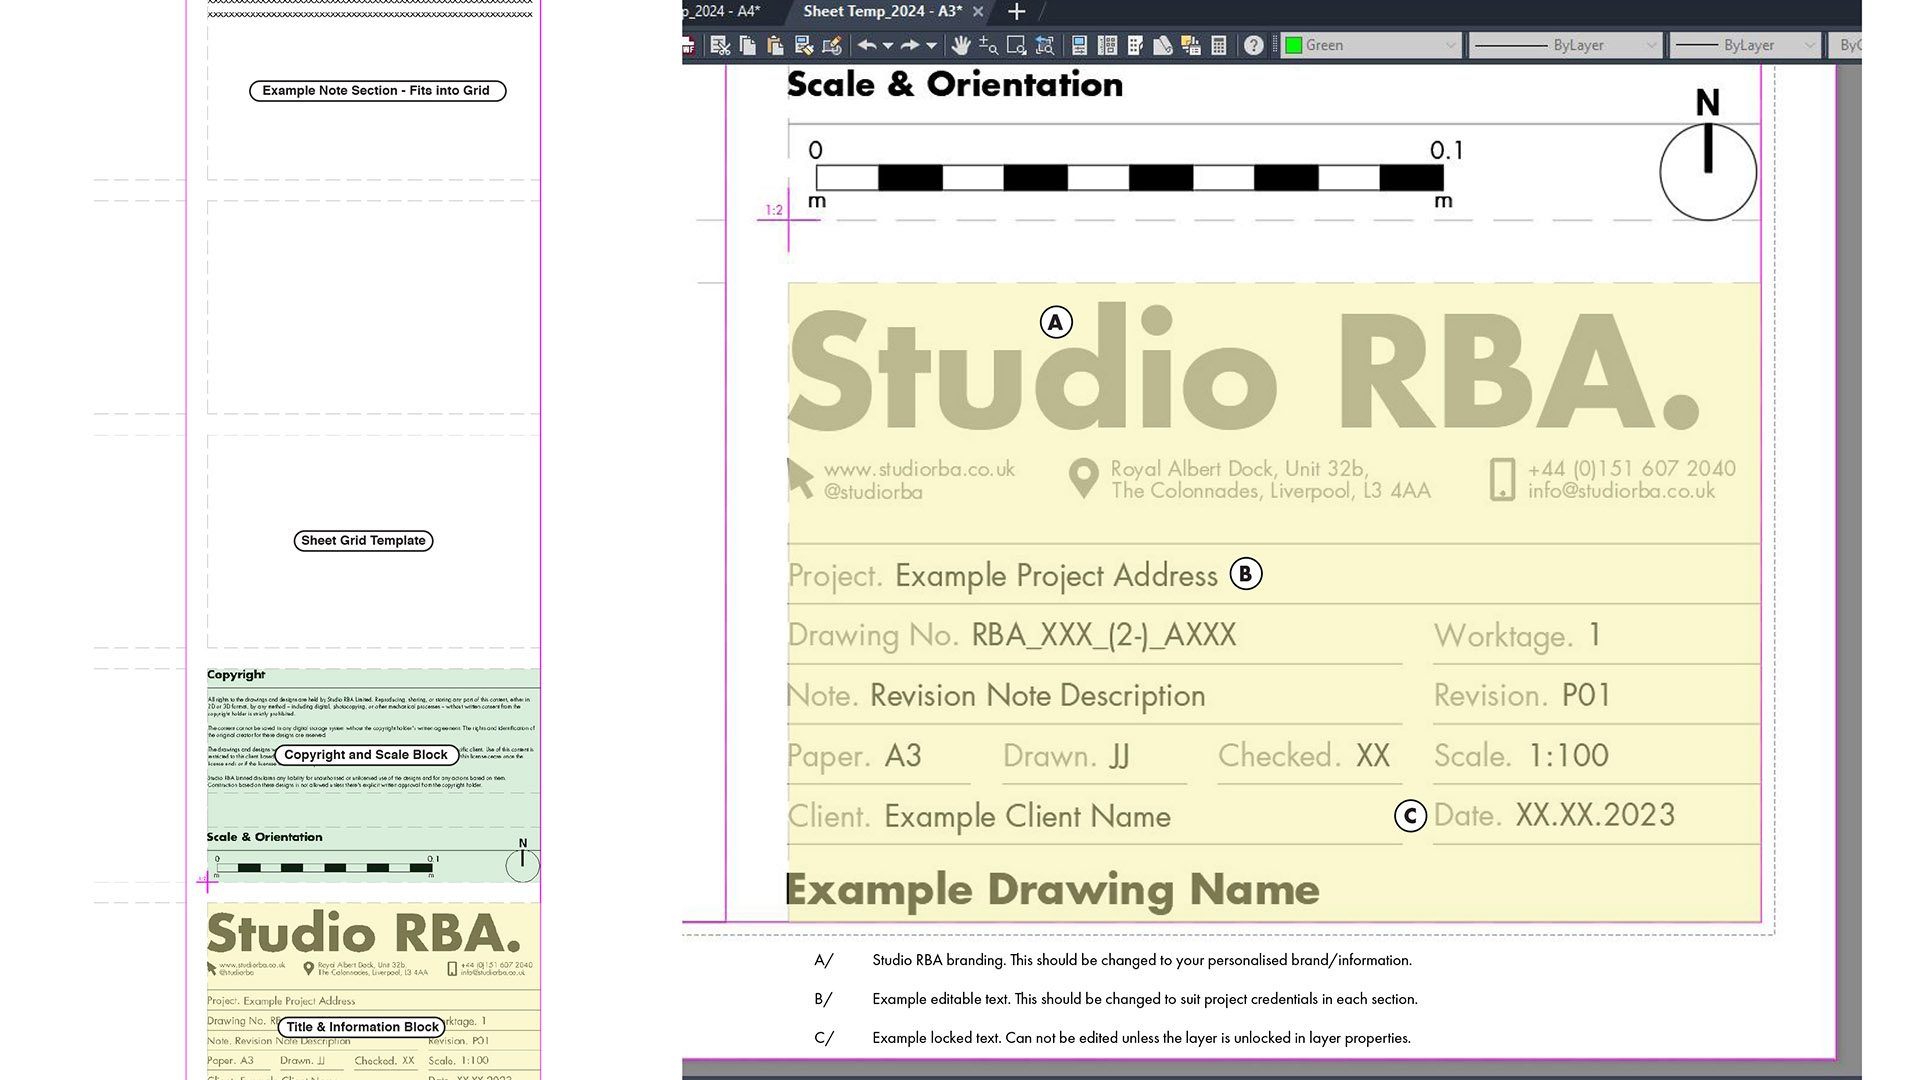Viewport: 1920px width, 1080px height.
Task: Click the Redo arrow in the toolbar
Action: pos(910,46)
